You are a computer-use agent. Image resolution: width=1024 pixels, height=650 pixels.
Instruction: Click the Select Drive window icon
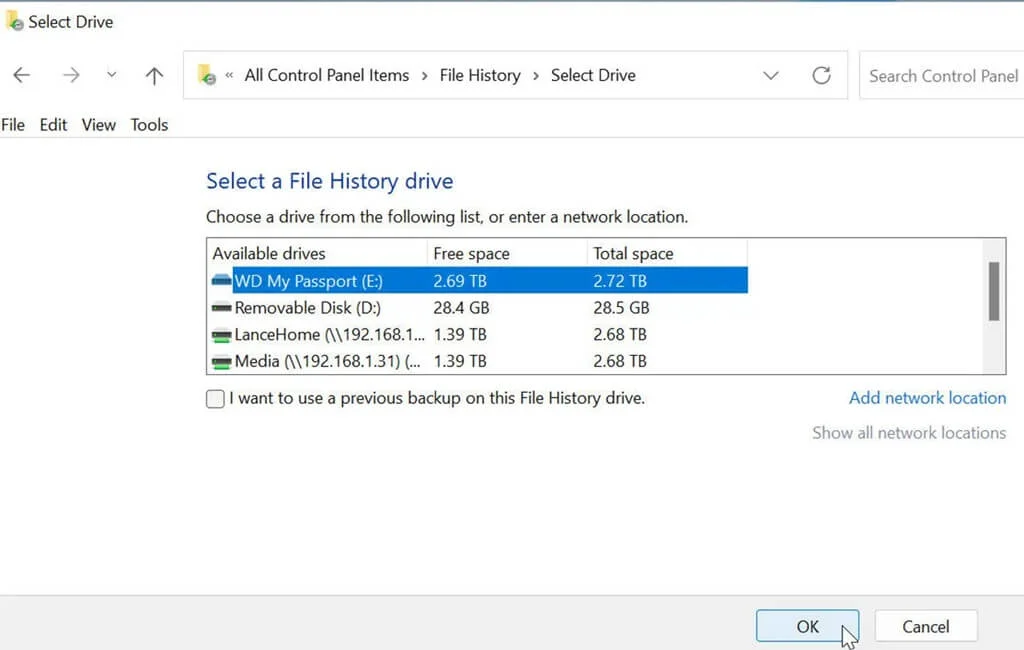tap(14, 20)
